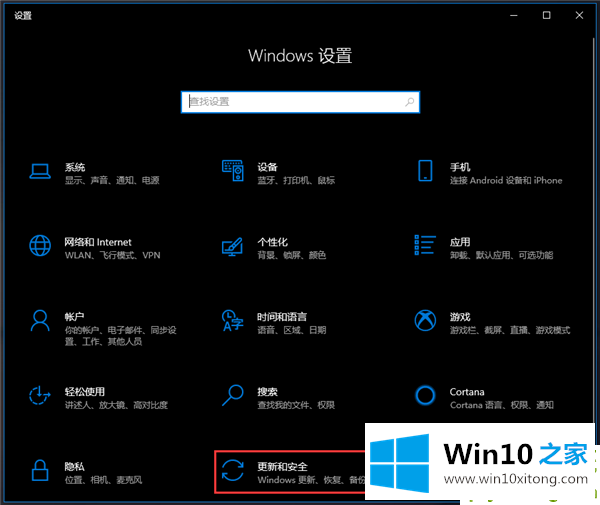Screen dimensions: 600x505
Task: Click description 游戏栏、截屏、直播、游戏模式
Action: point(510,330)
